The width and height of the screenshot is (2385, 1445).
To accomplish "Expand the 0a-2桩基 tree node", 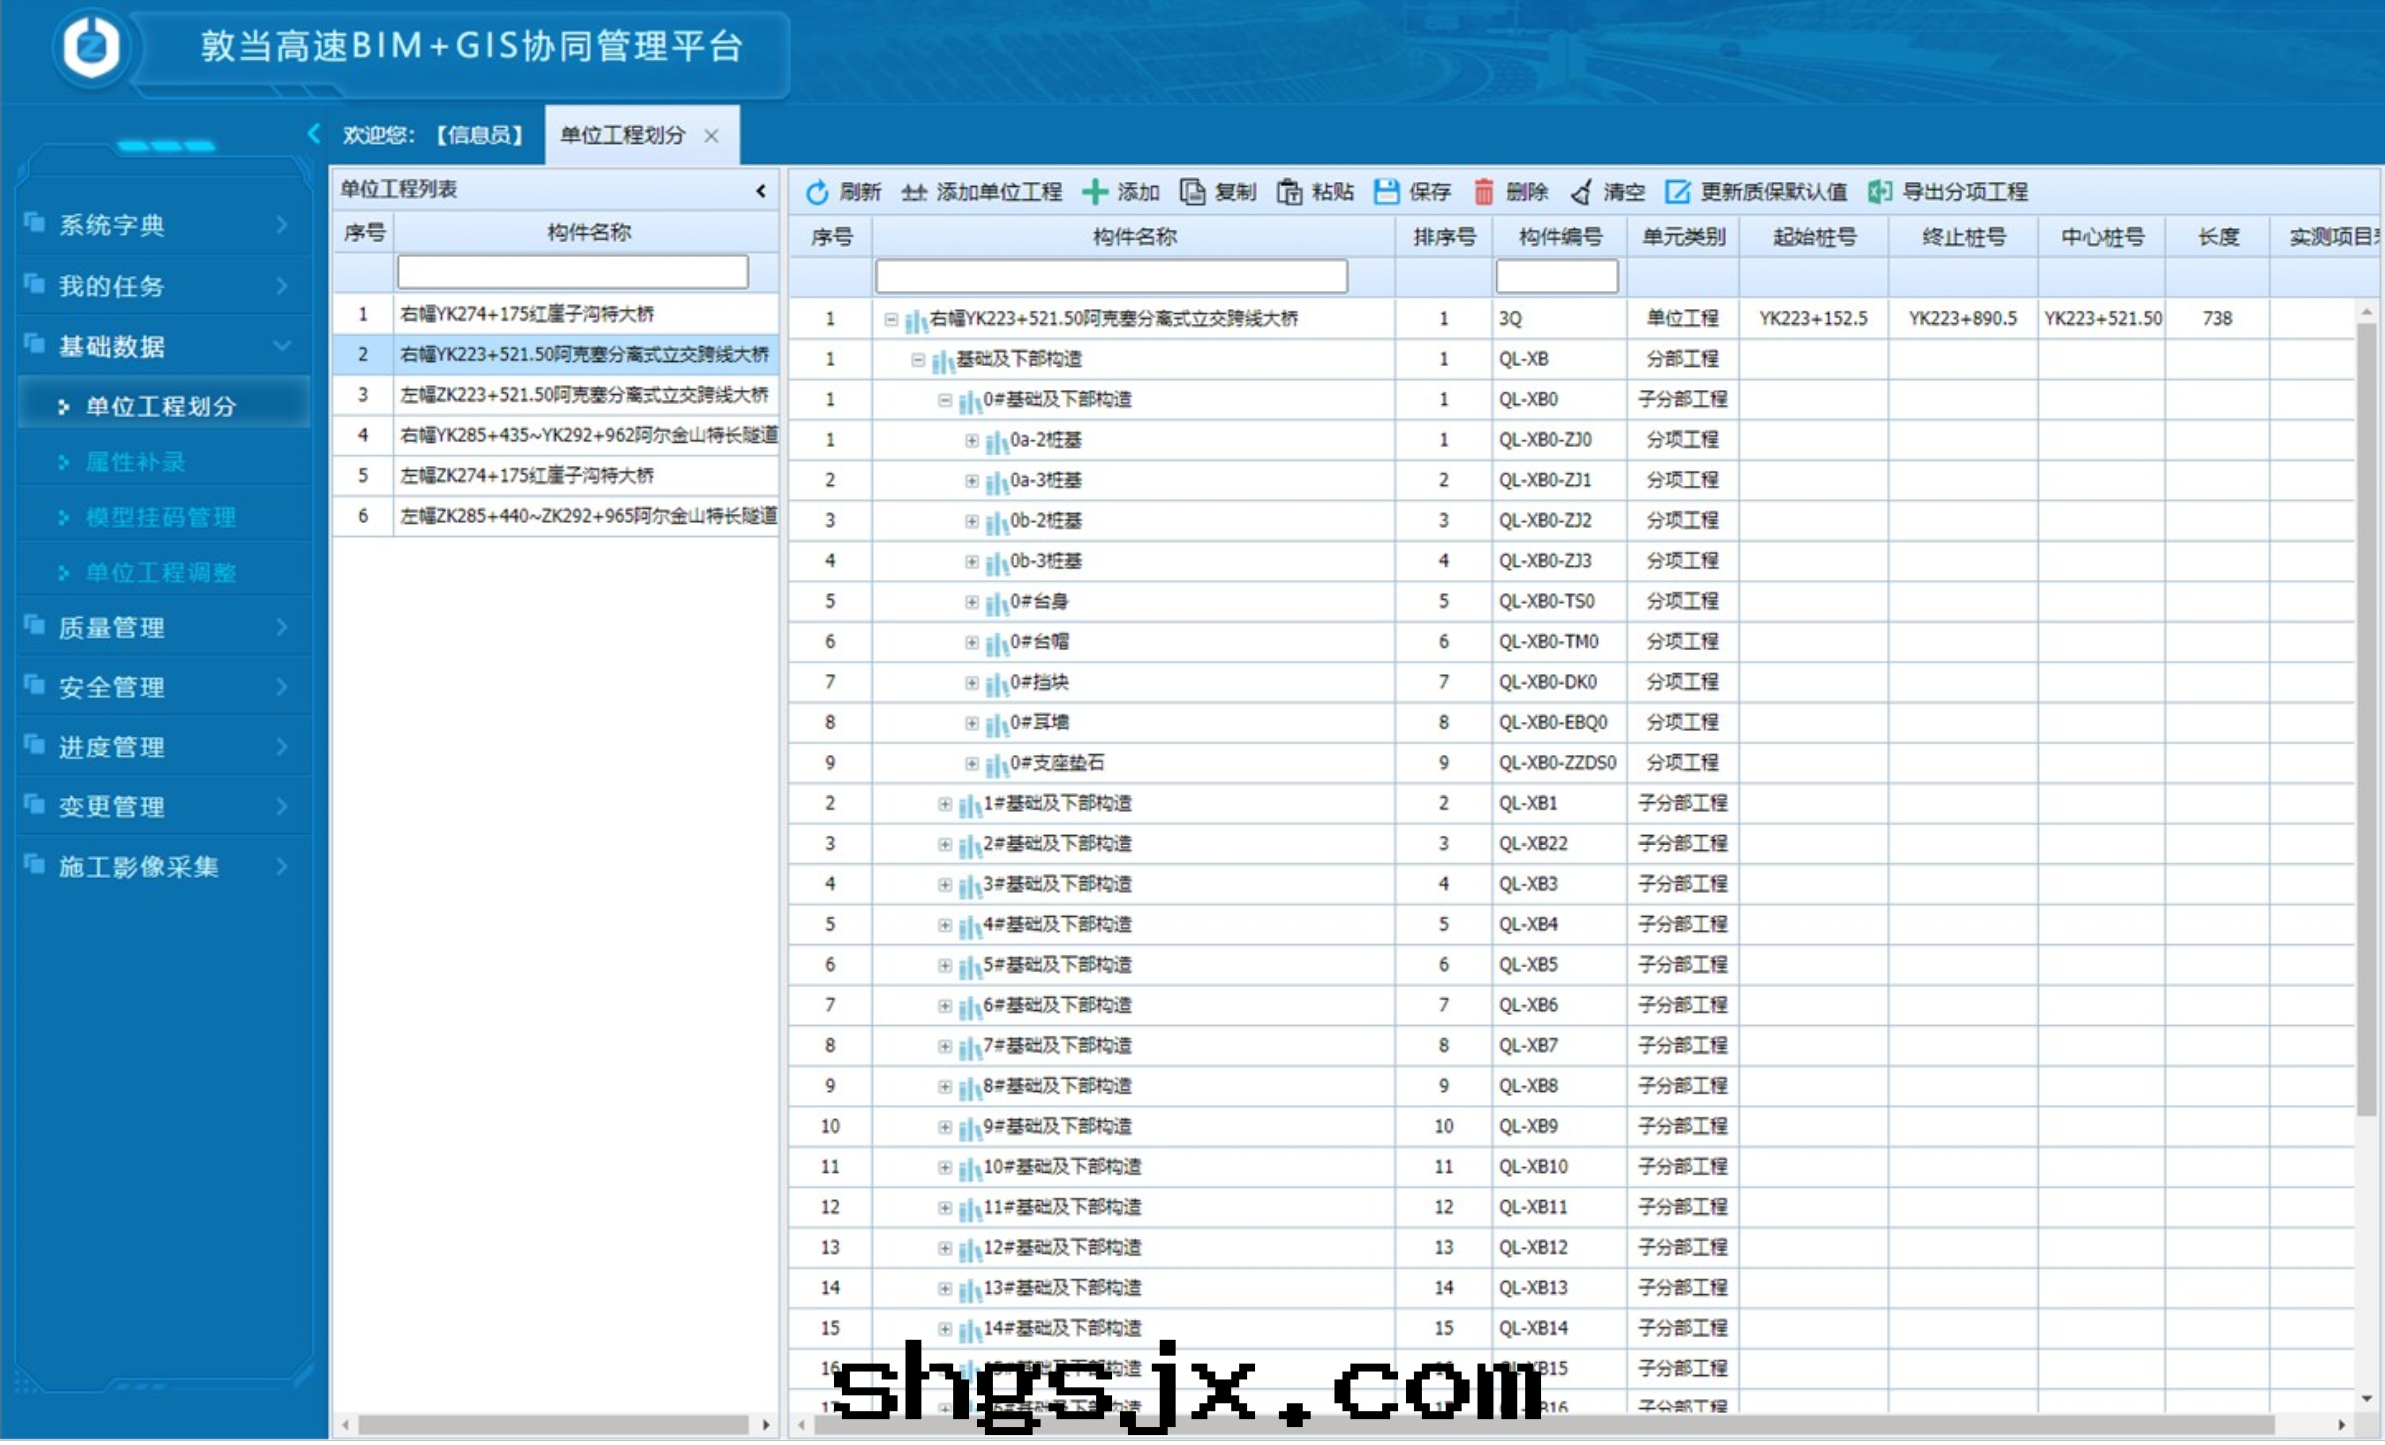I will pyautogui.click(x=971, y=441).
